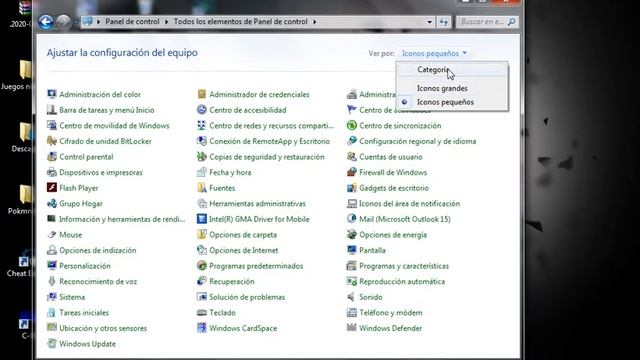Open Gadgets de escritorio link
This screenshot has width=640, height=360.
(394, 188)
